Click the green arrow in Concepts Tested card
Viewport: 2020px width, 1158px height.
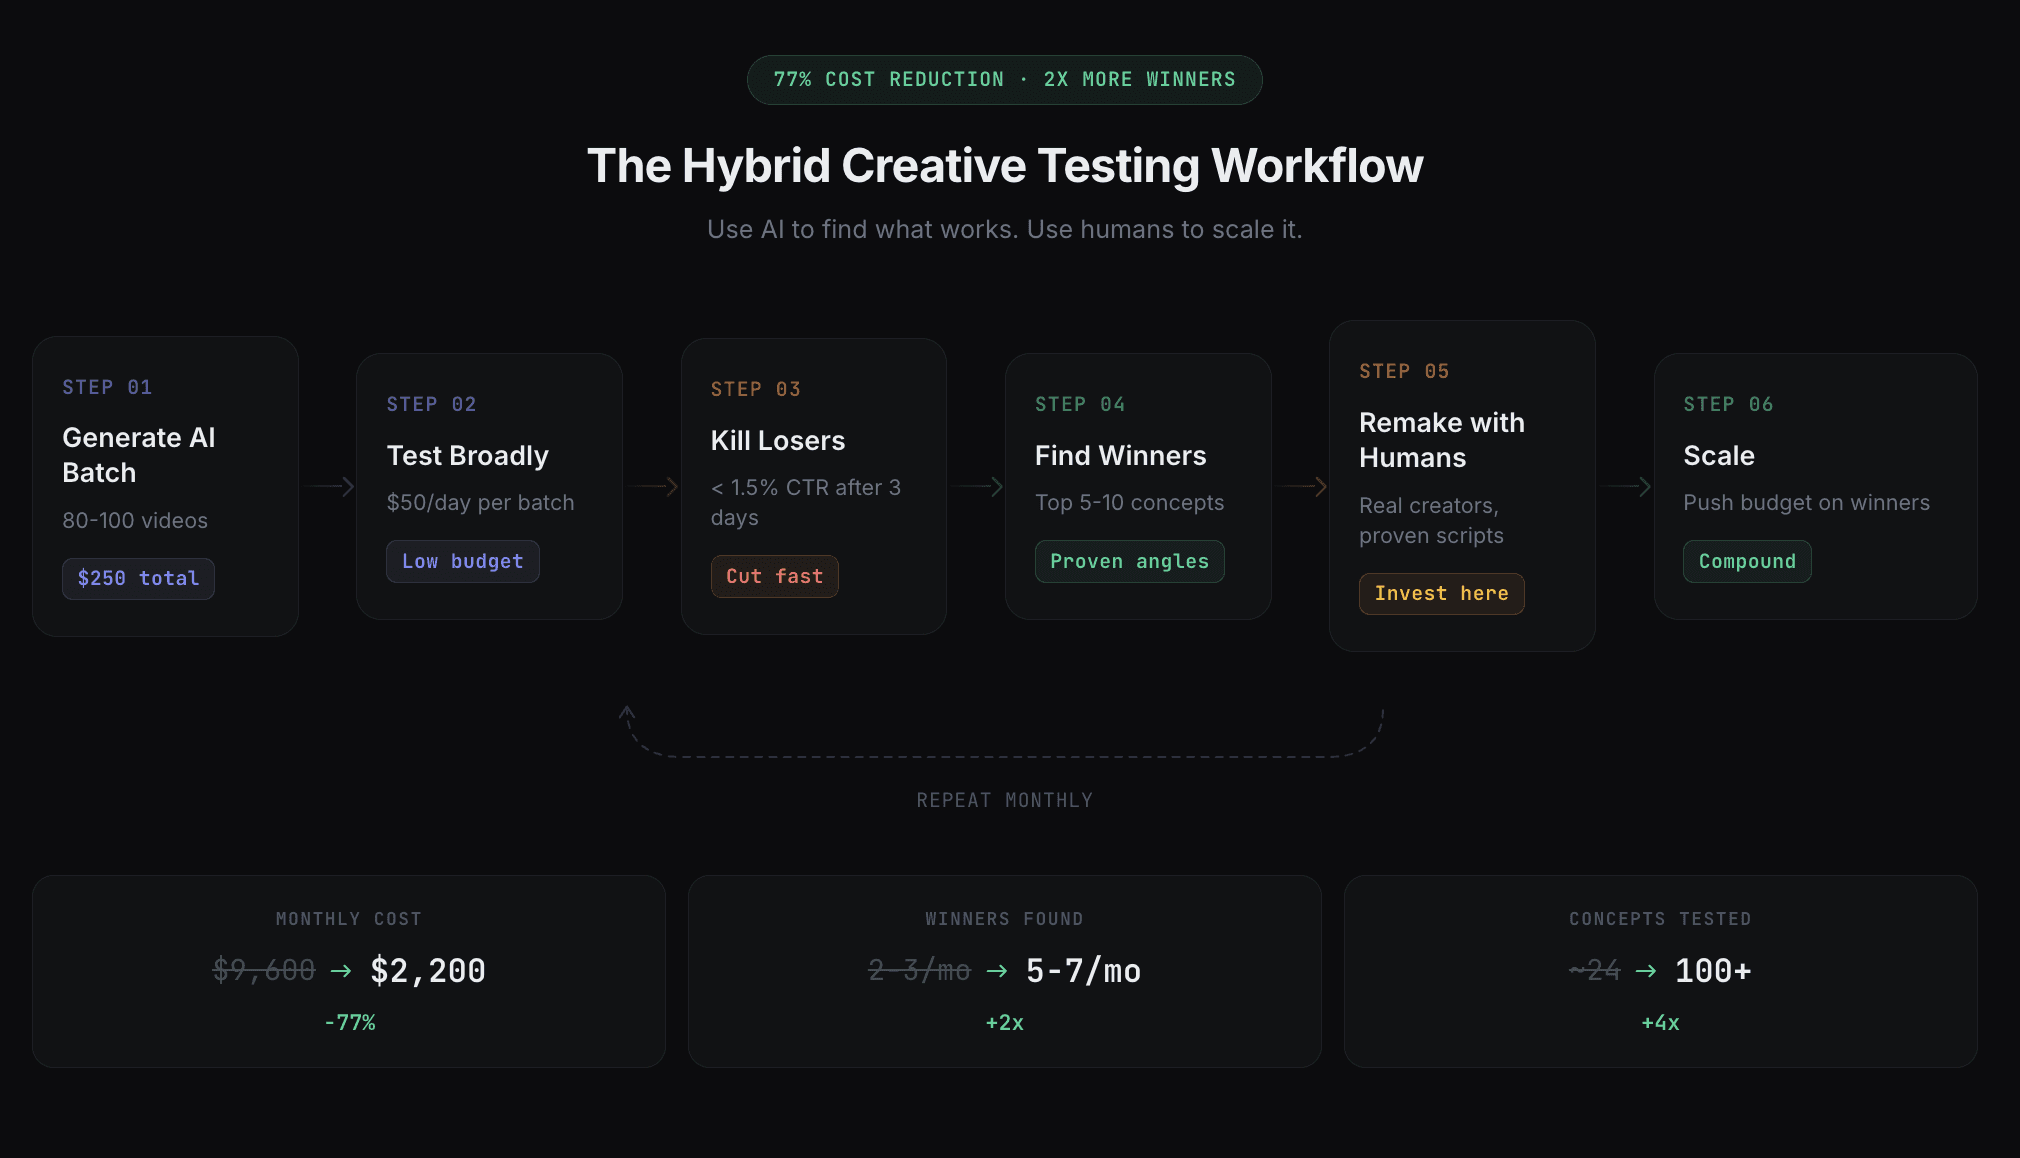pos(1646,971)
